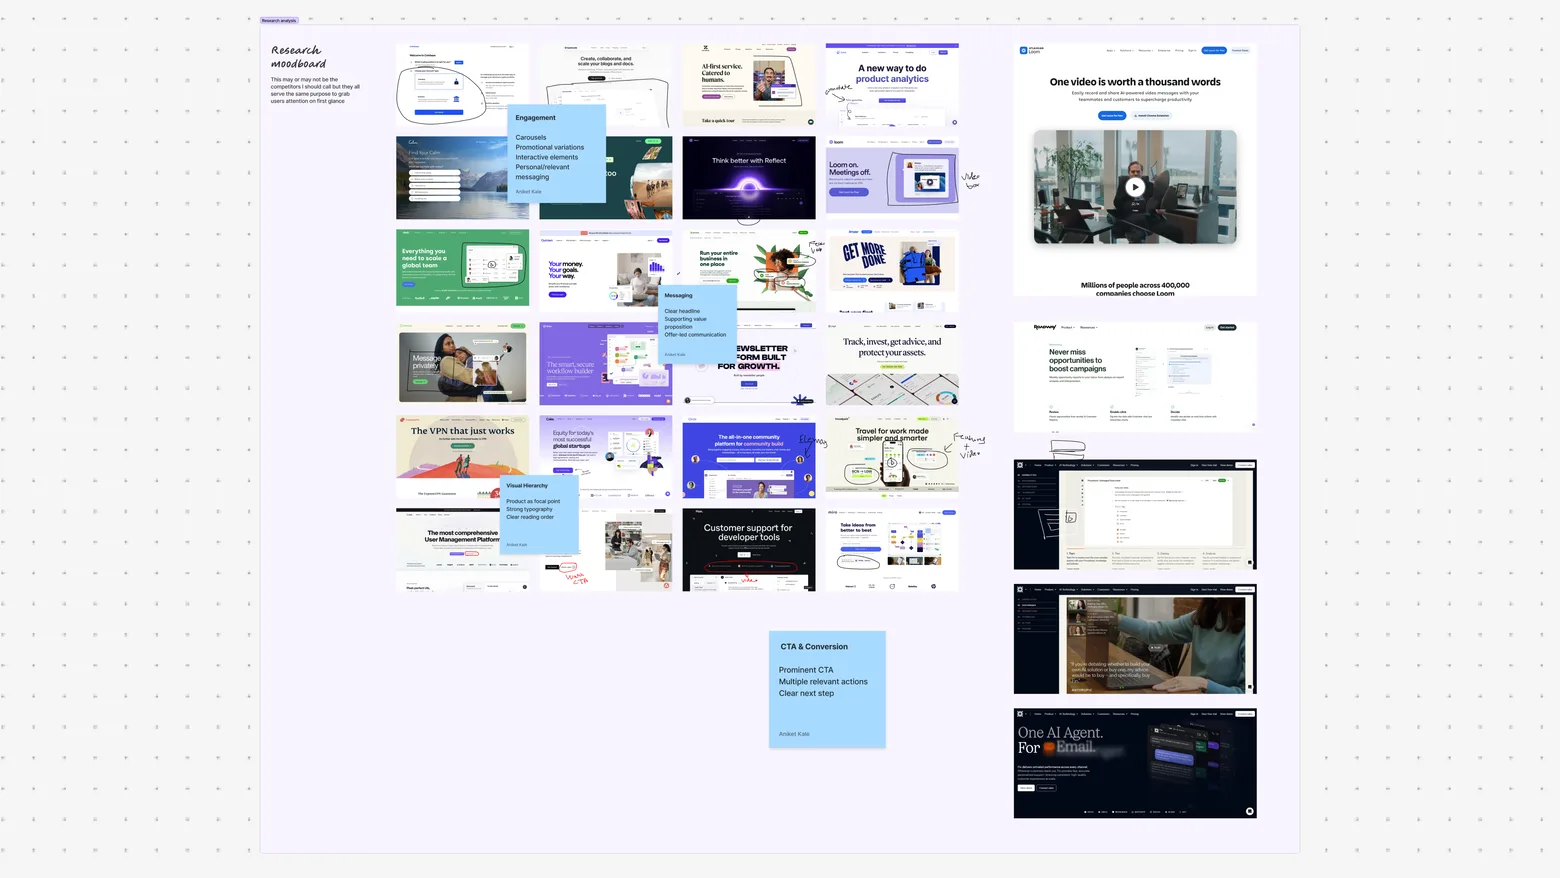The width and height of the screenshot is (1560, 878).
Task: Select the Visual Hierarchy sticky note
Action: [539, 515]
